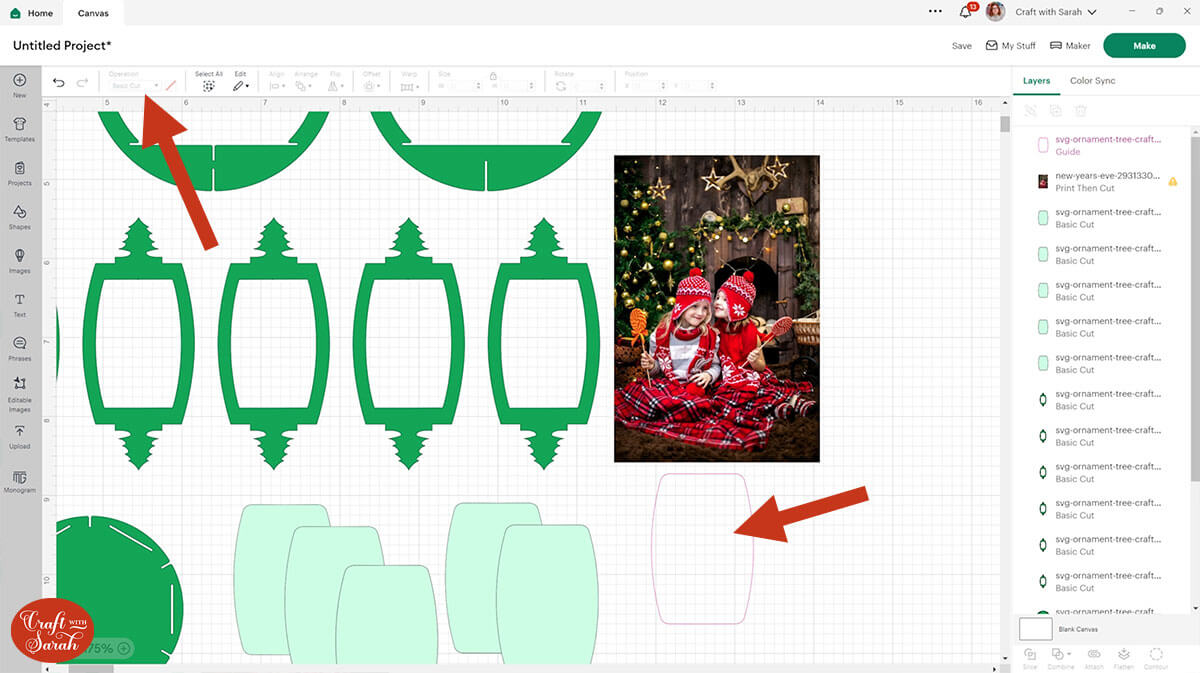Click the pink guide outline shape on canvas
Viewport: 1200px width, 673px height.
coord(702,549)
